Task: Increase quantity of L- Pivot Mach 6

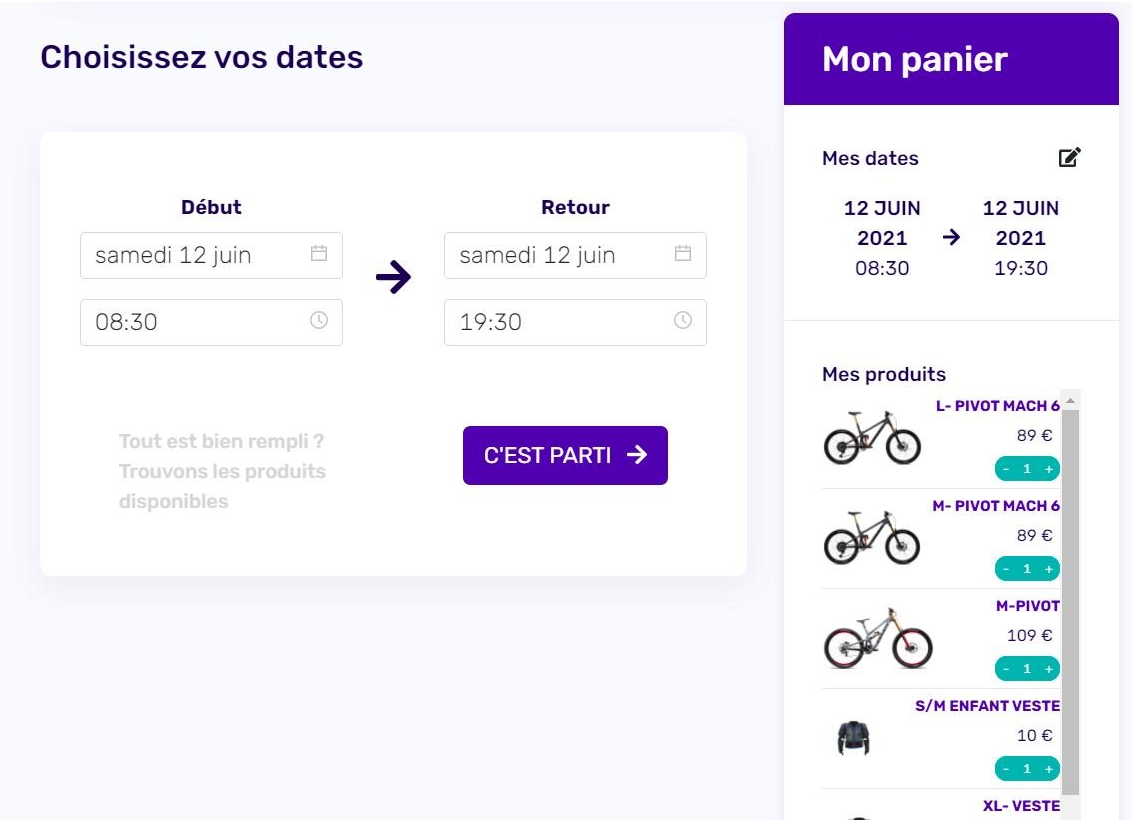Action: click(x=1049, y=469)
